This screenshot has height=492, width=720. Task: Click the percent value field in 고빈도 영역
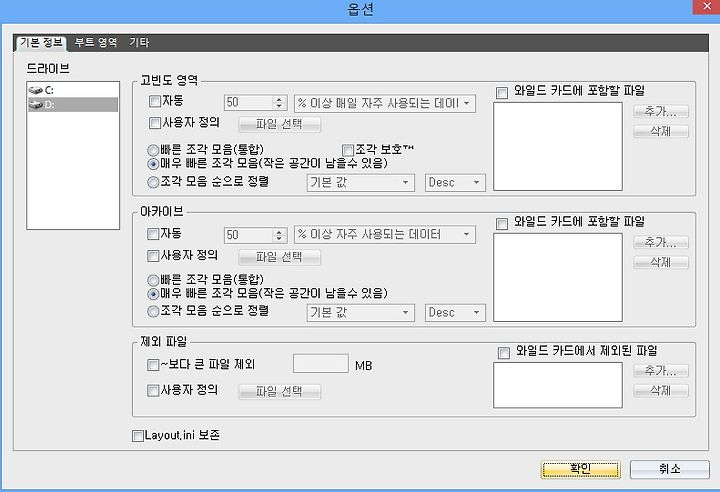(248, 103)
